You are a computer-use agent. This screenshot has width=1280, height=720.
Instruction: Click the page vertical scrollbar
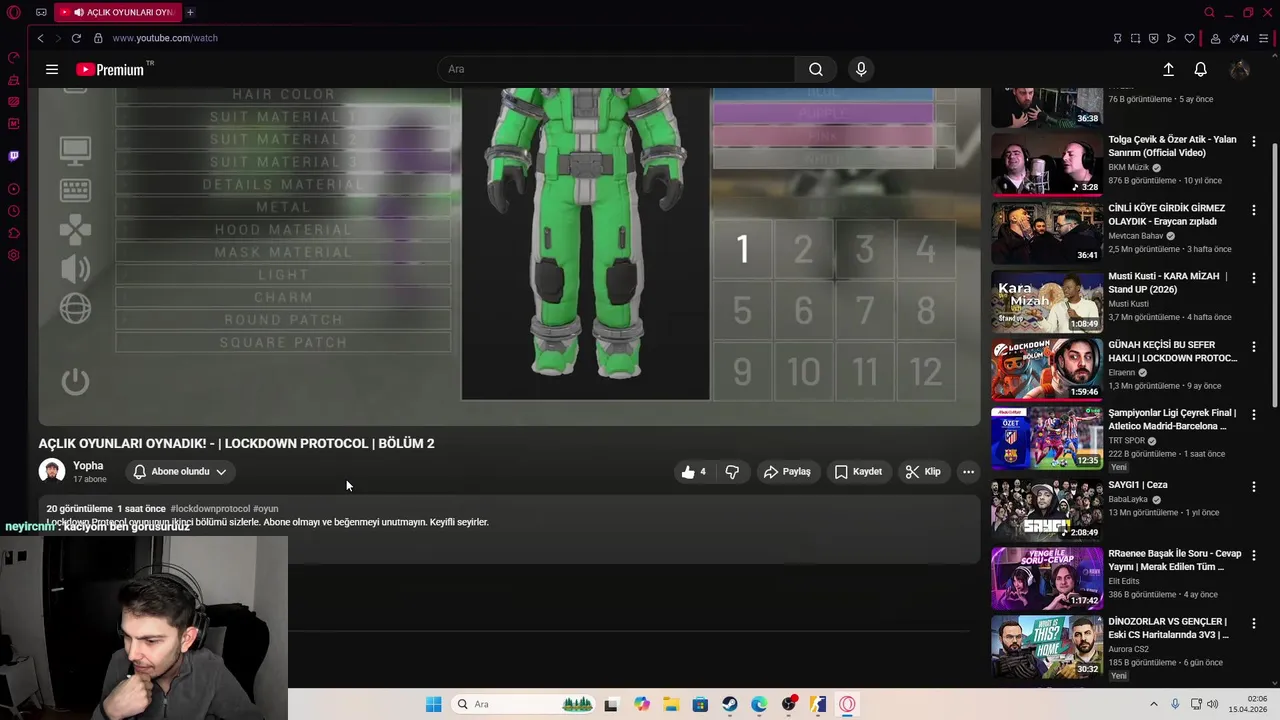click(1274, 275)
